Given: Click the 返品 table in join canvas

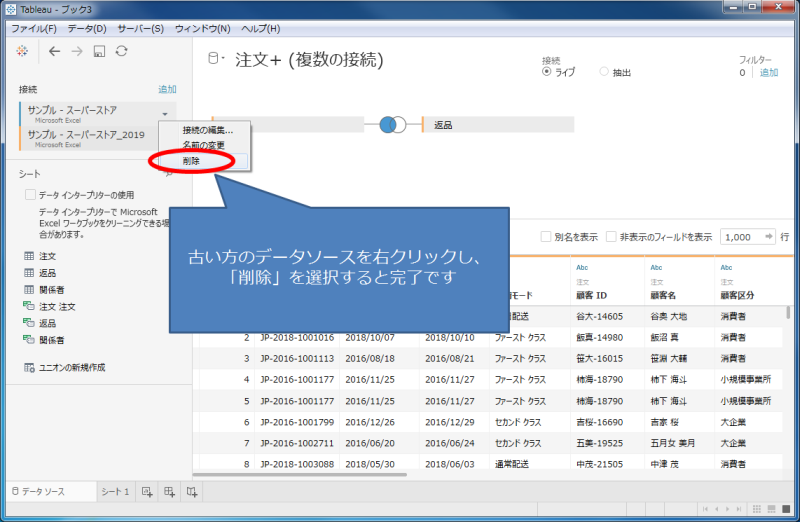Looking at the screenshot, I should tap(498, 125).
